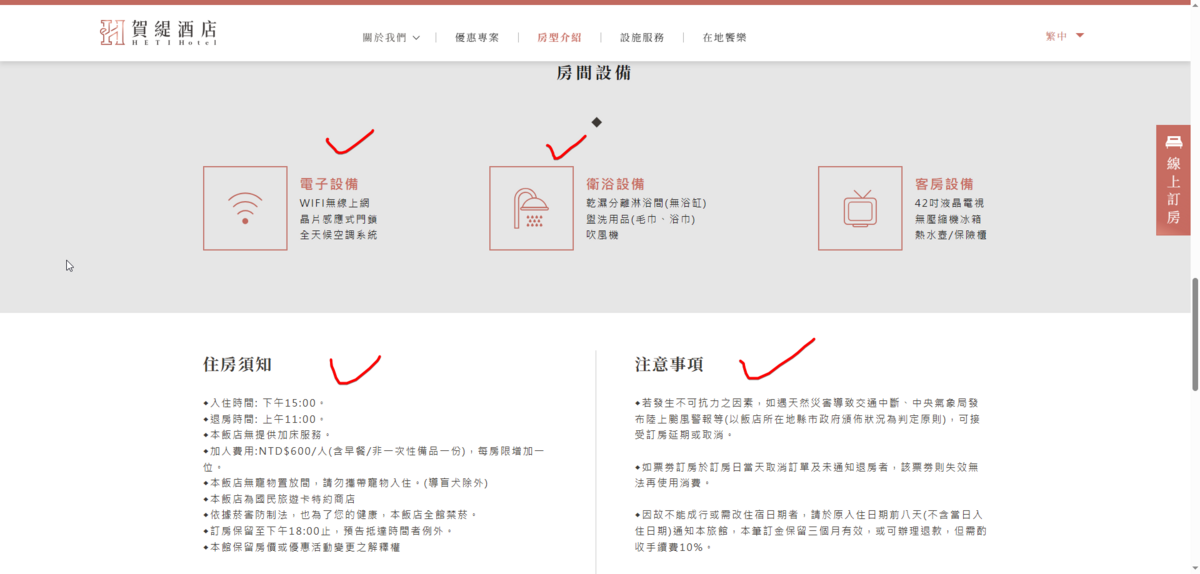Open the 設施服務 menu item

[x=642, y=38]
